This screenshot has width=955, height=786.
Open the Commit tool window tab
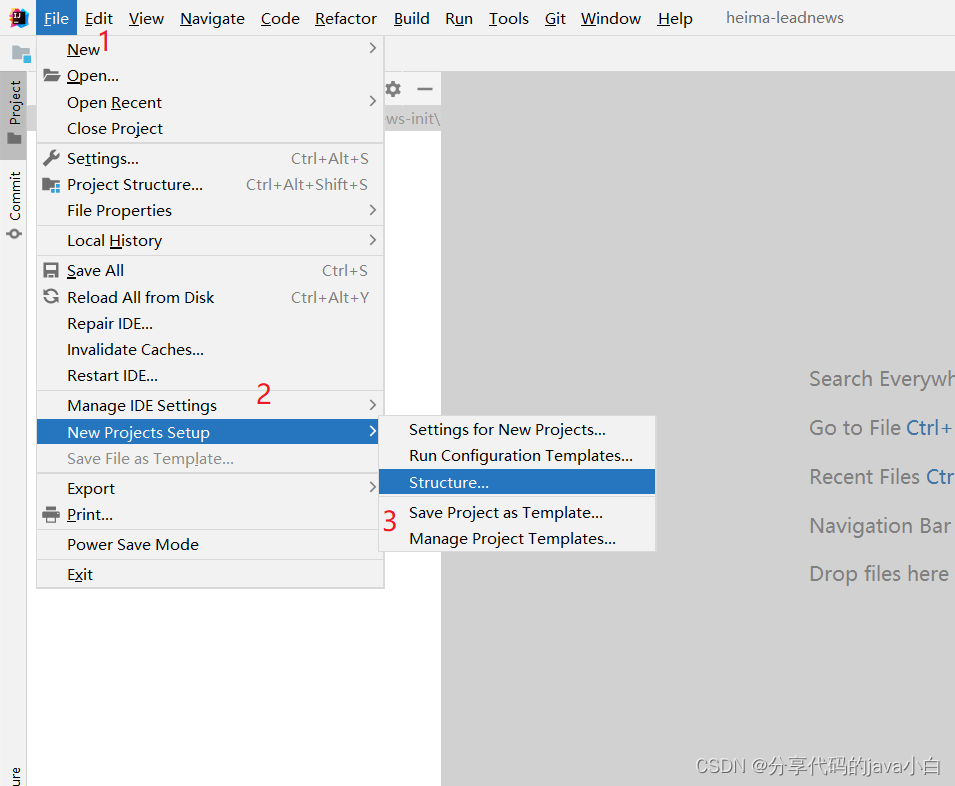[x=14, y=206]
